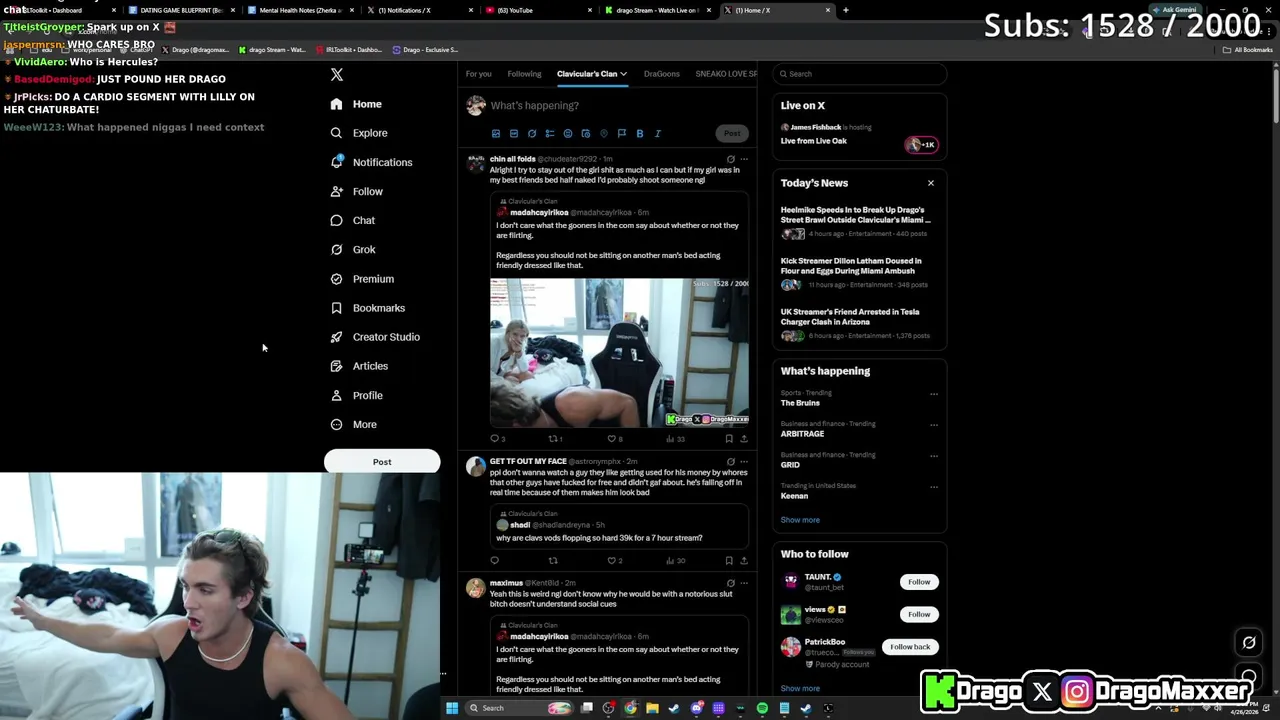This screenshot has height=720, width=1280.
Task: Switch to the DraGoons tab
Action: click(x=661, y=74)
